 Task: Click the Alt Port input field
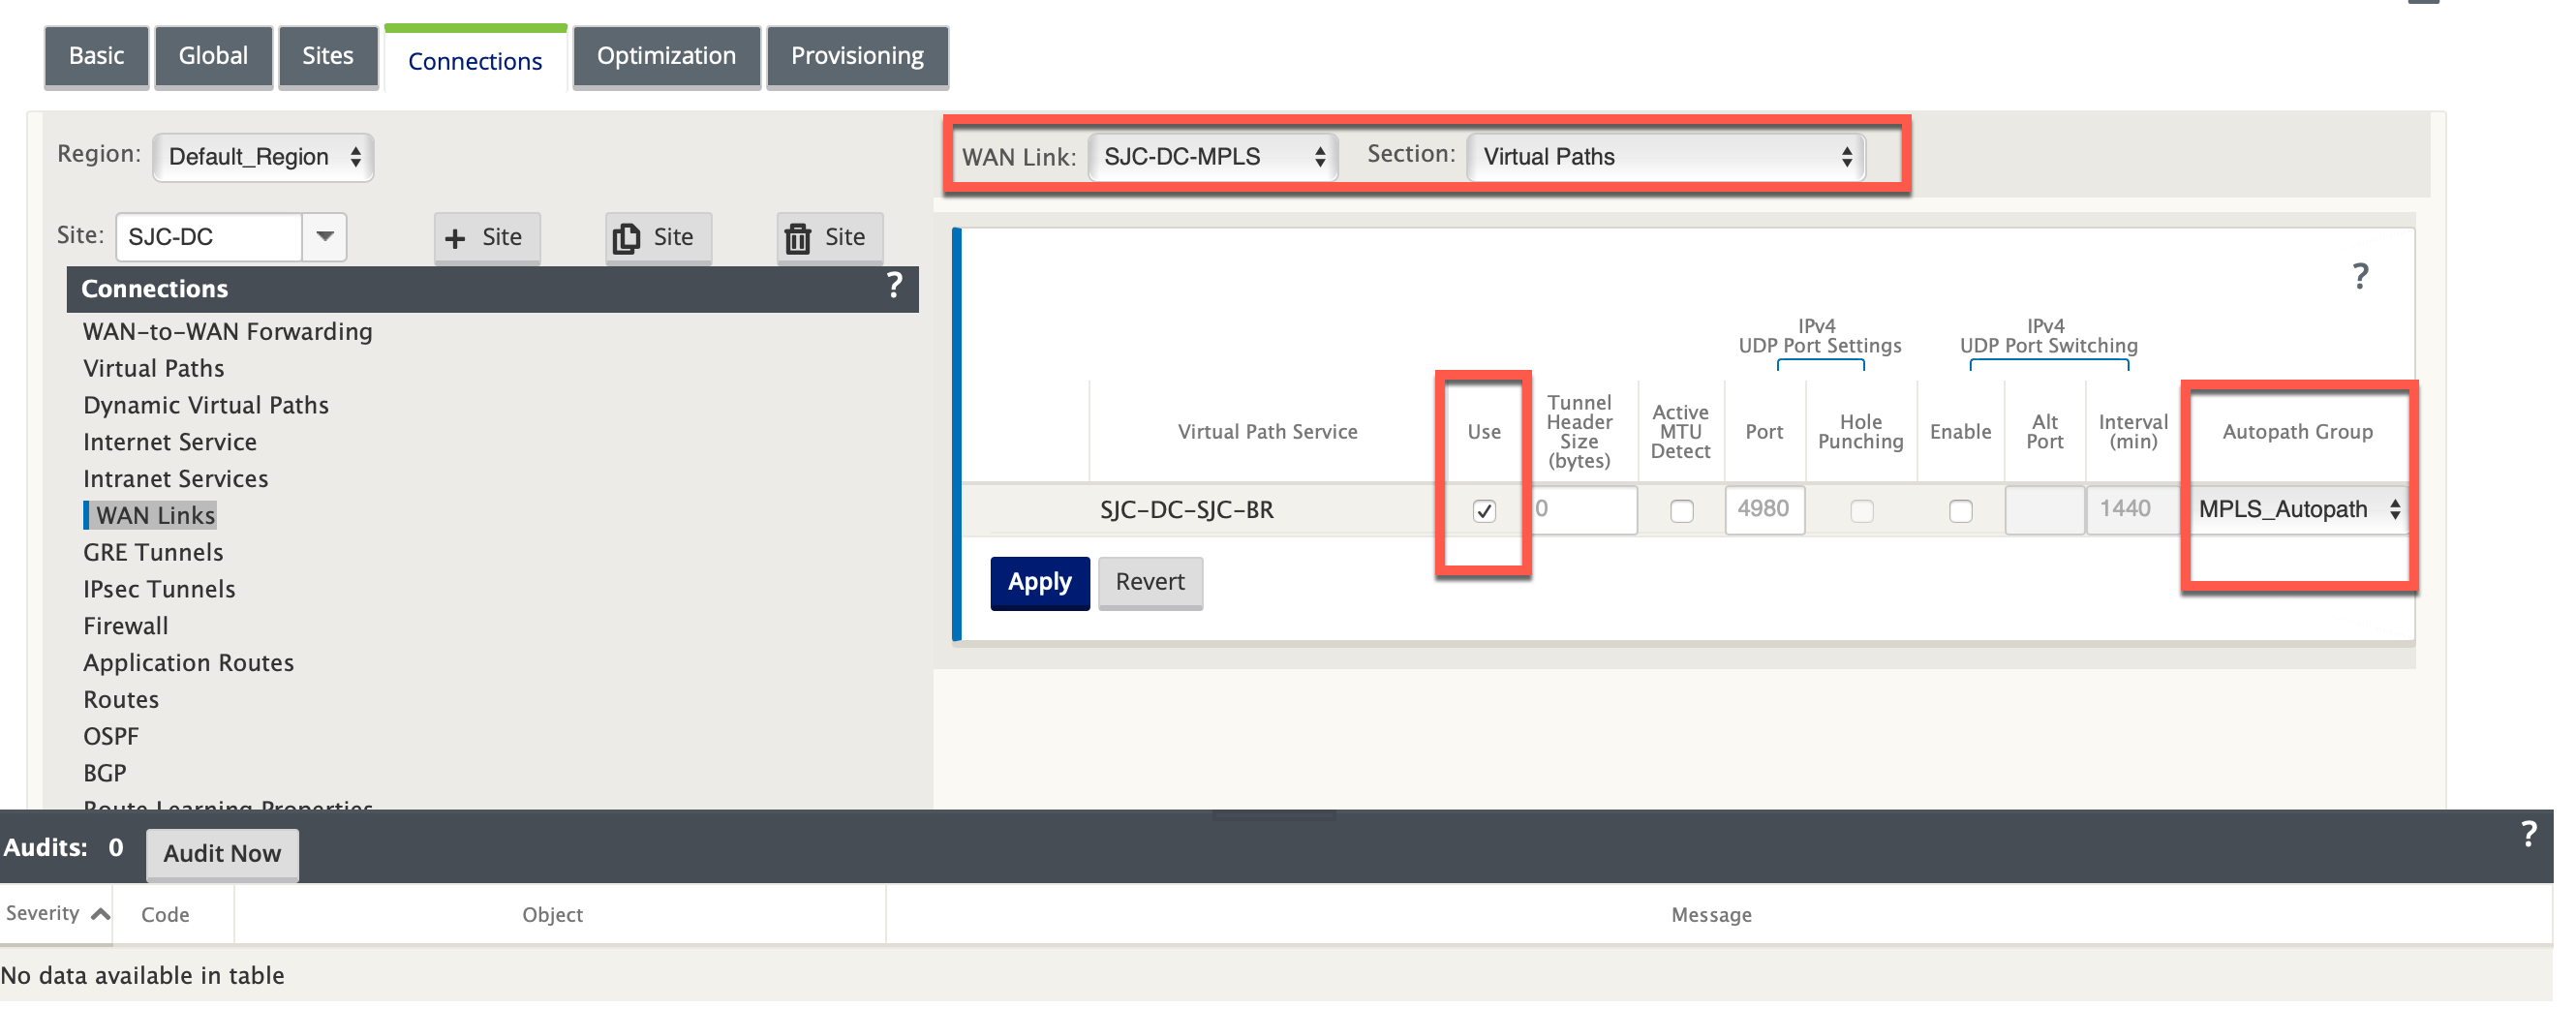point(2044,510)
